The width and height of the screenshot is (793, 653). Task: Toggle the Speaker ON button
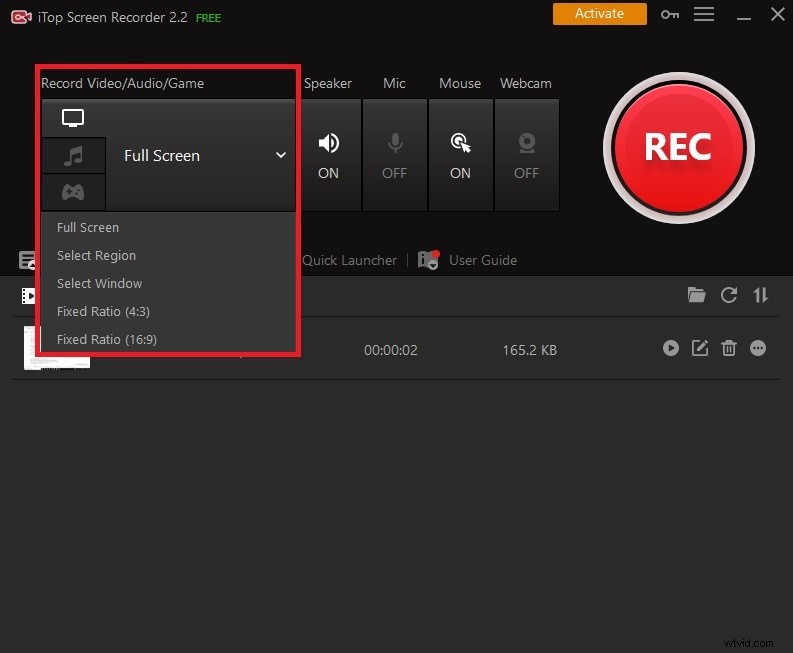pos(331,155)
